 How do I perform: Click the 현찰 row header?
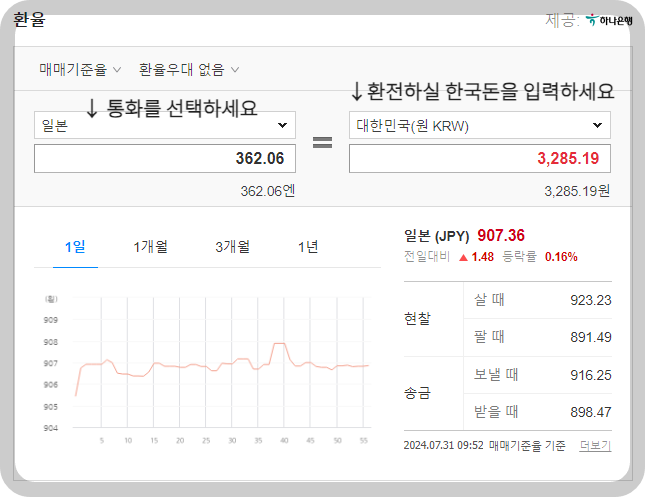[x=417, y=319]
